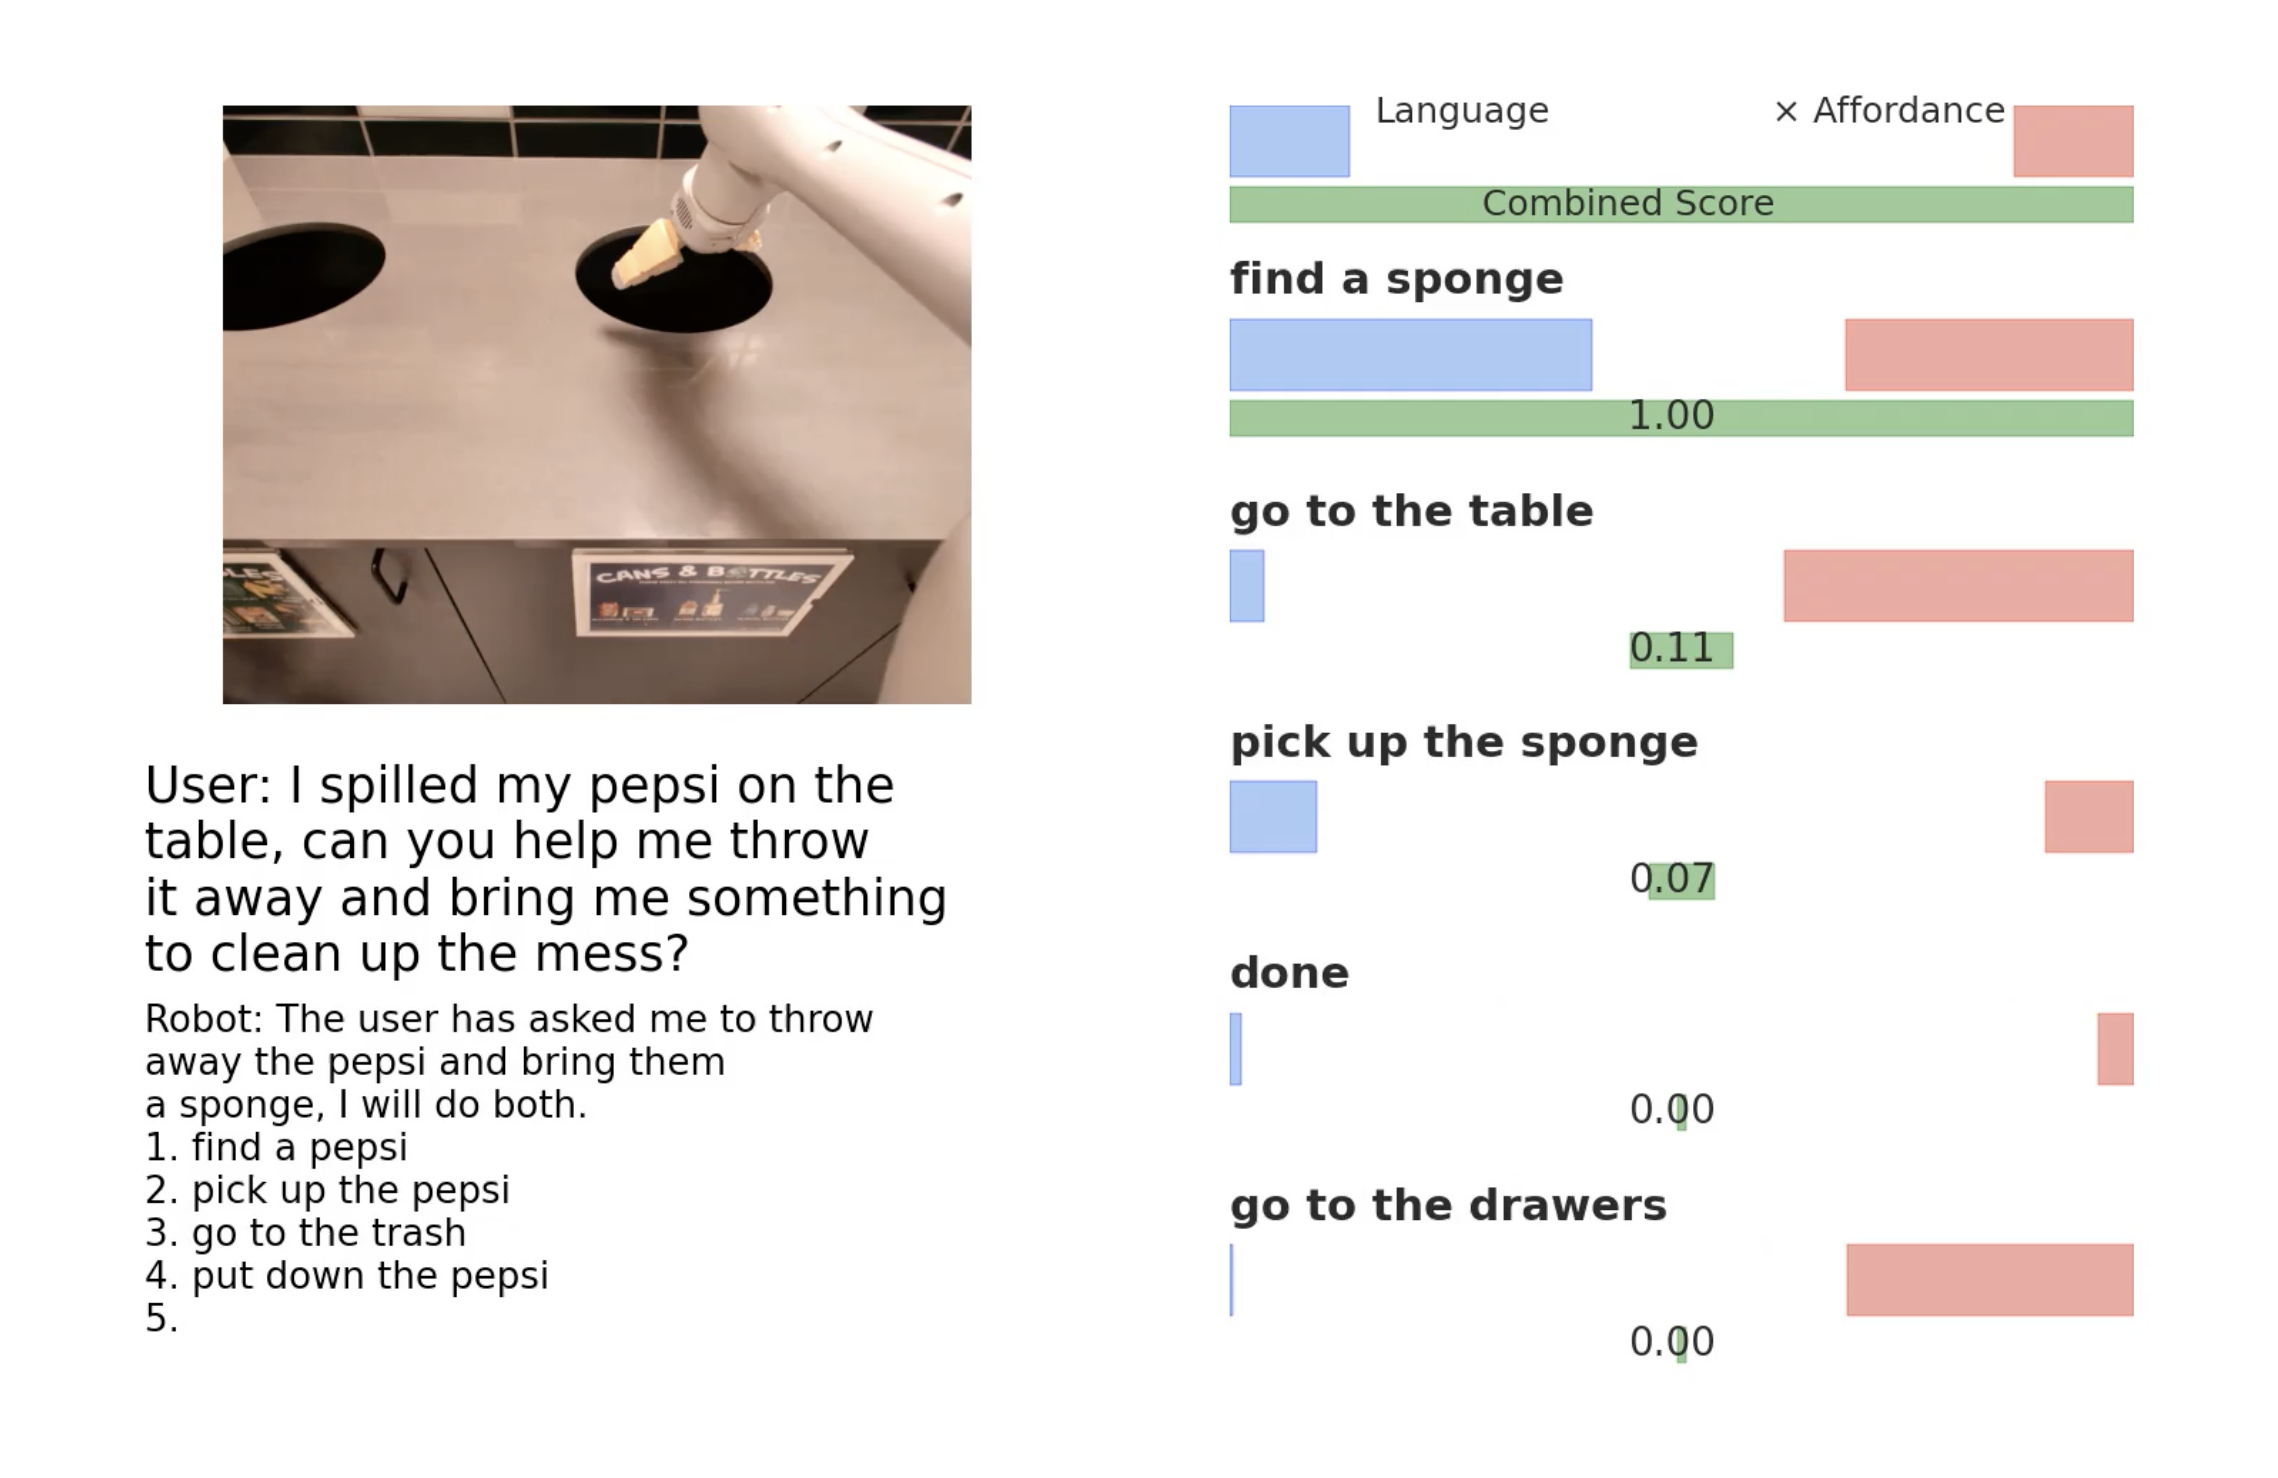Viewport: 2278px width, 1478px height.
Task: Click the blue language bar for 'pick up the sponge'
Action: 1273,817
